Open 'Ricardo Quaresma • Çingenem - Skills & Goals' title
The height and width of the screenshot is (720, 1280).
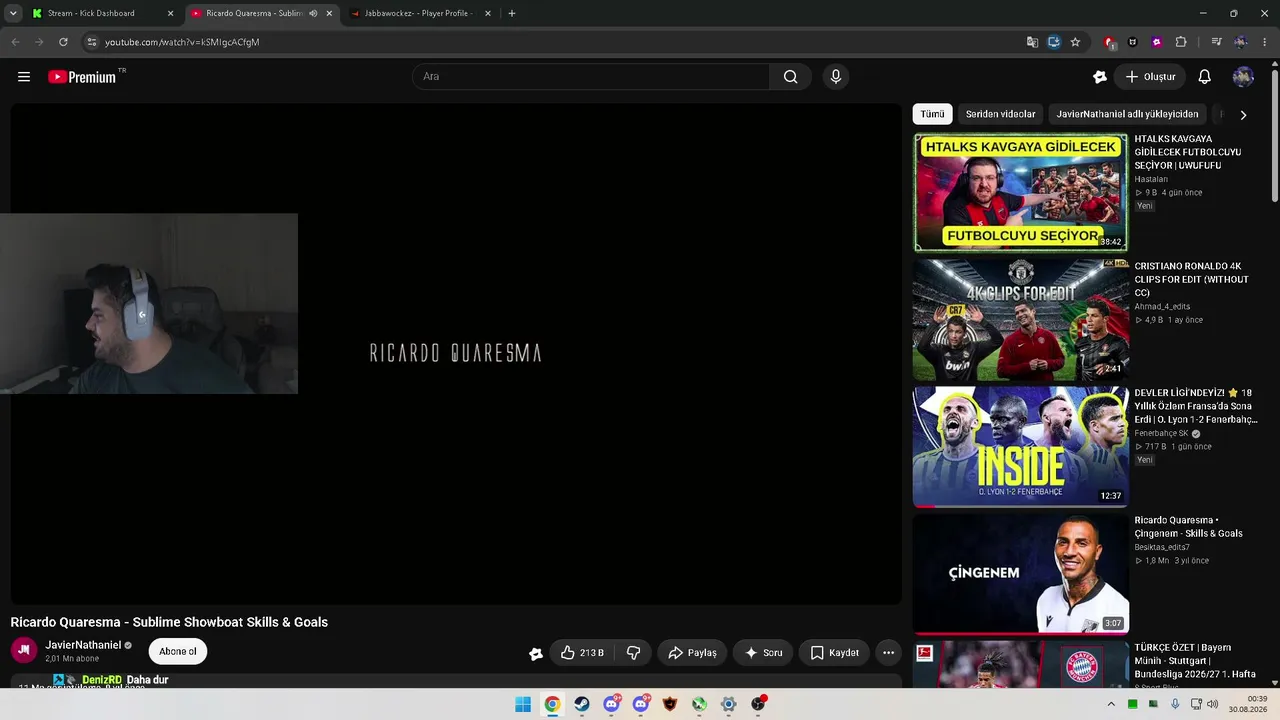(1188, 527)
